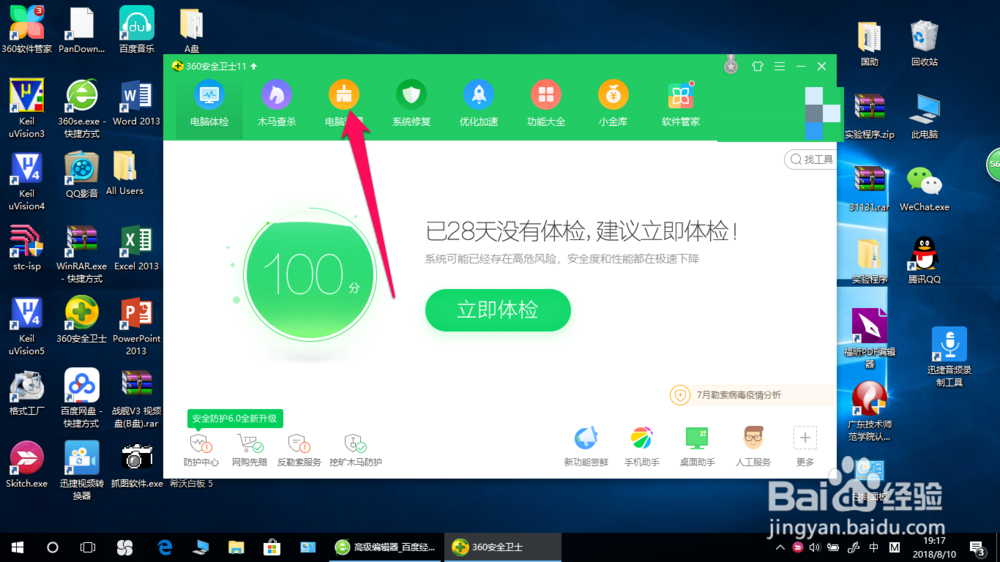Click the 100分 score circle
Screen dimensions: 1000x562
(x=309, y=275)
